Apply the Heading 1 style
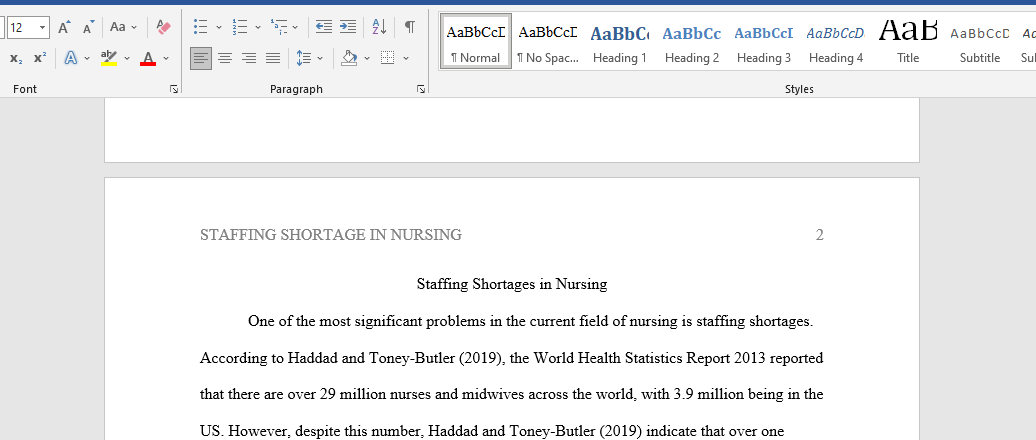This screenshot has width=1036, height=440. click(x=619, y=41)
